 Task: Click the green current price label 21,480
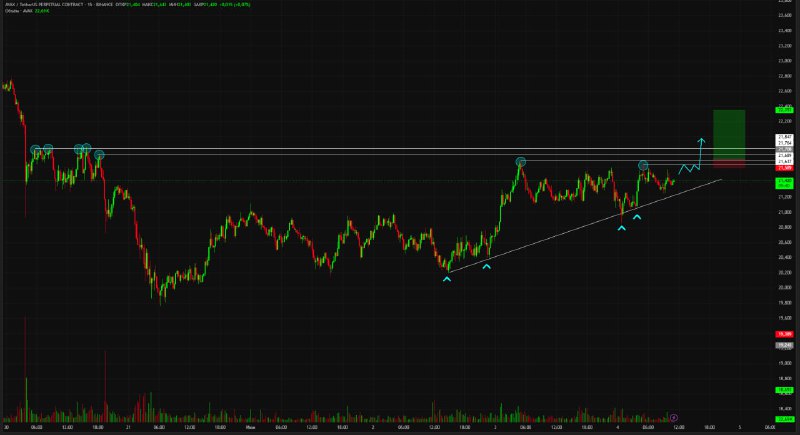click(x=784, y=183)
